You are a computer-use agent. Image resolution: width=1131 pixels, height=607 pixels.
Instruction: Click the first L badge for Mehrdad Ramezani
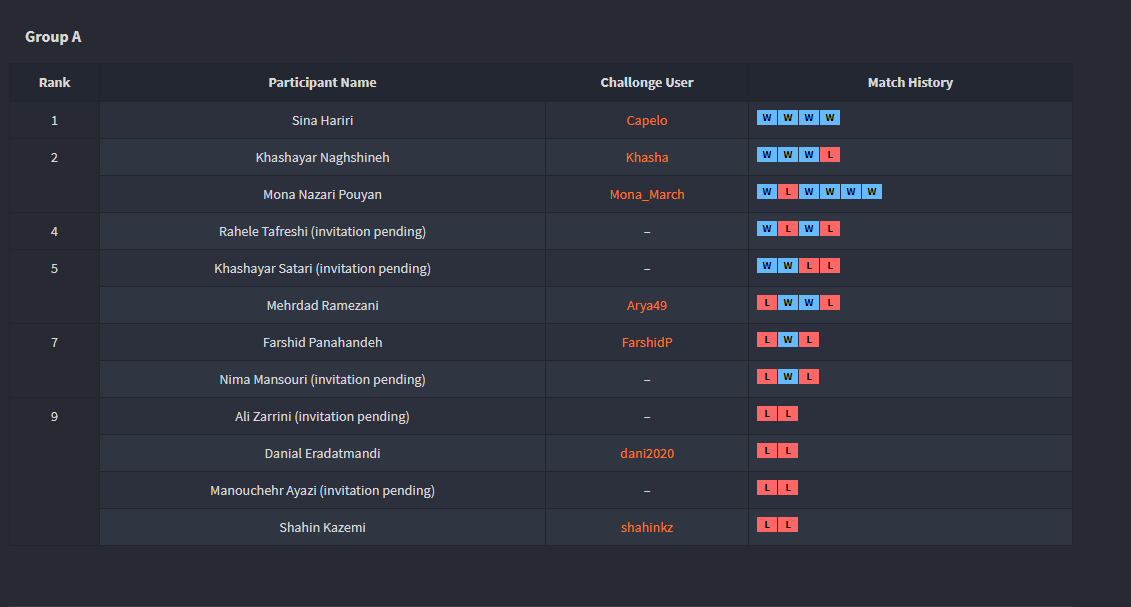click(767, 303)
